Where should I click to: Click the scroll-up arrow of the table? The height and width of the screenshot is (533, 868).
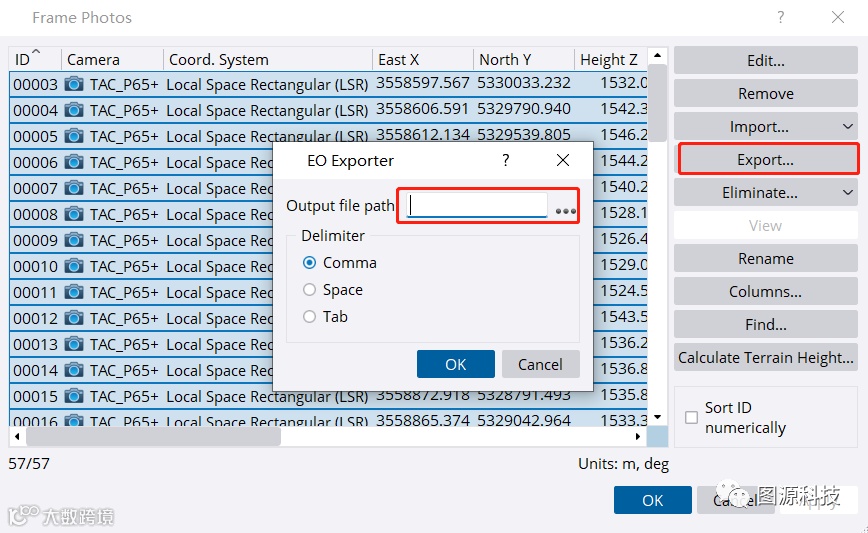coord(657,55)
